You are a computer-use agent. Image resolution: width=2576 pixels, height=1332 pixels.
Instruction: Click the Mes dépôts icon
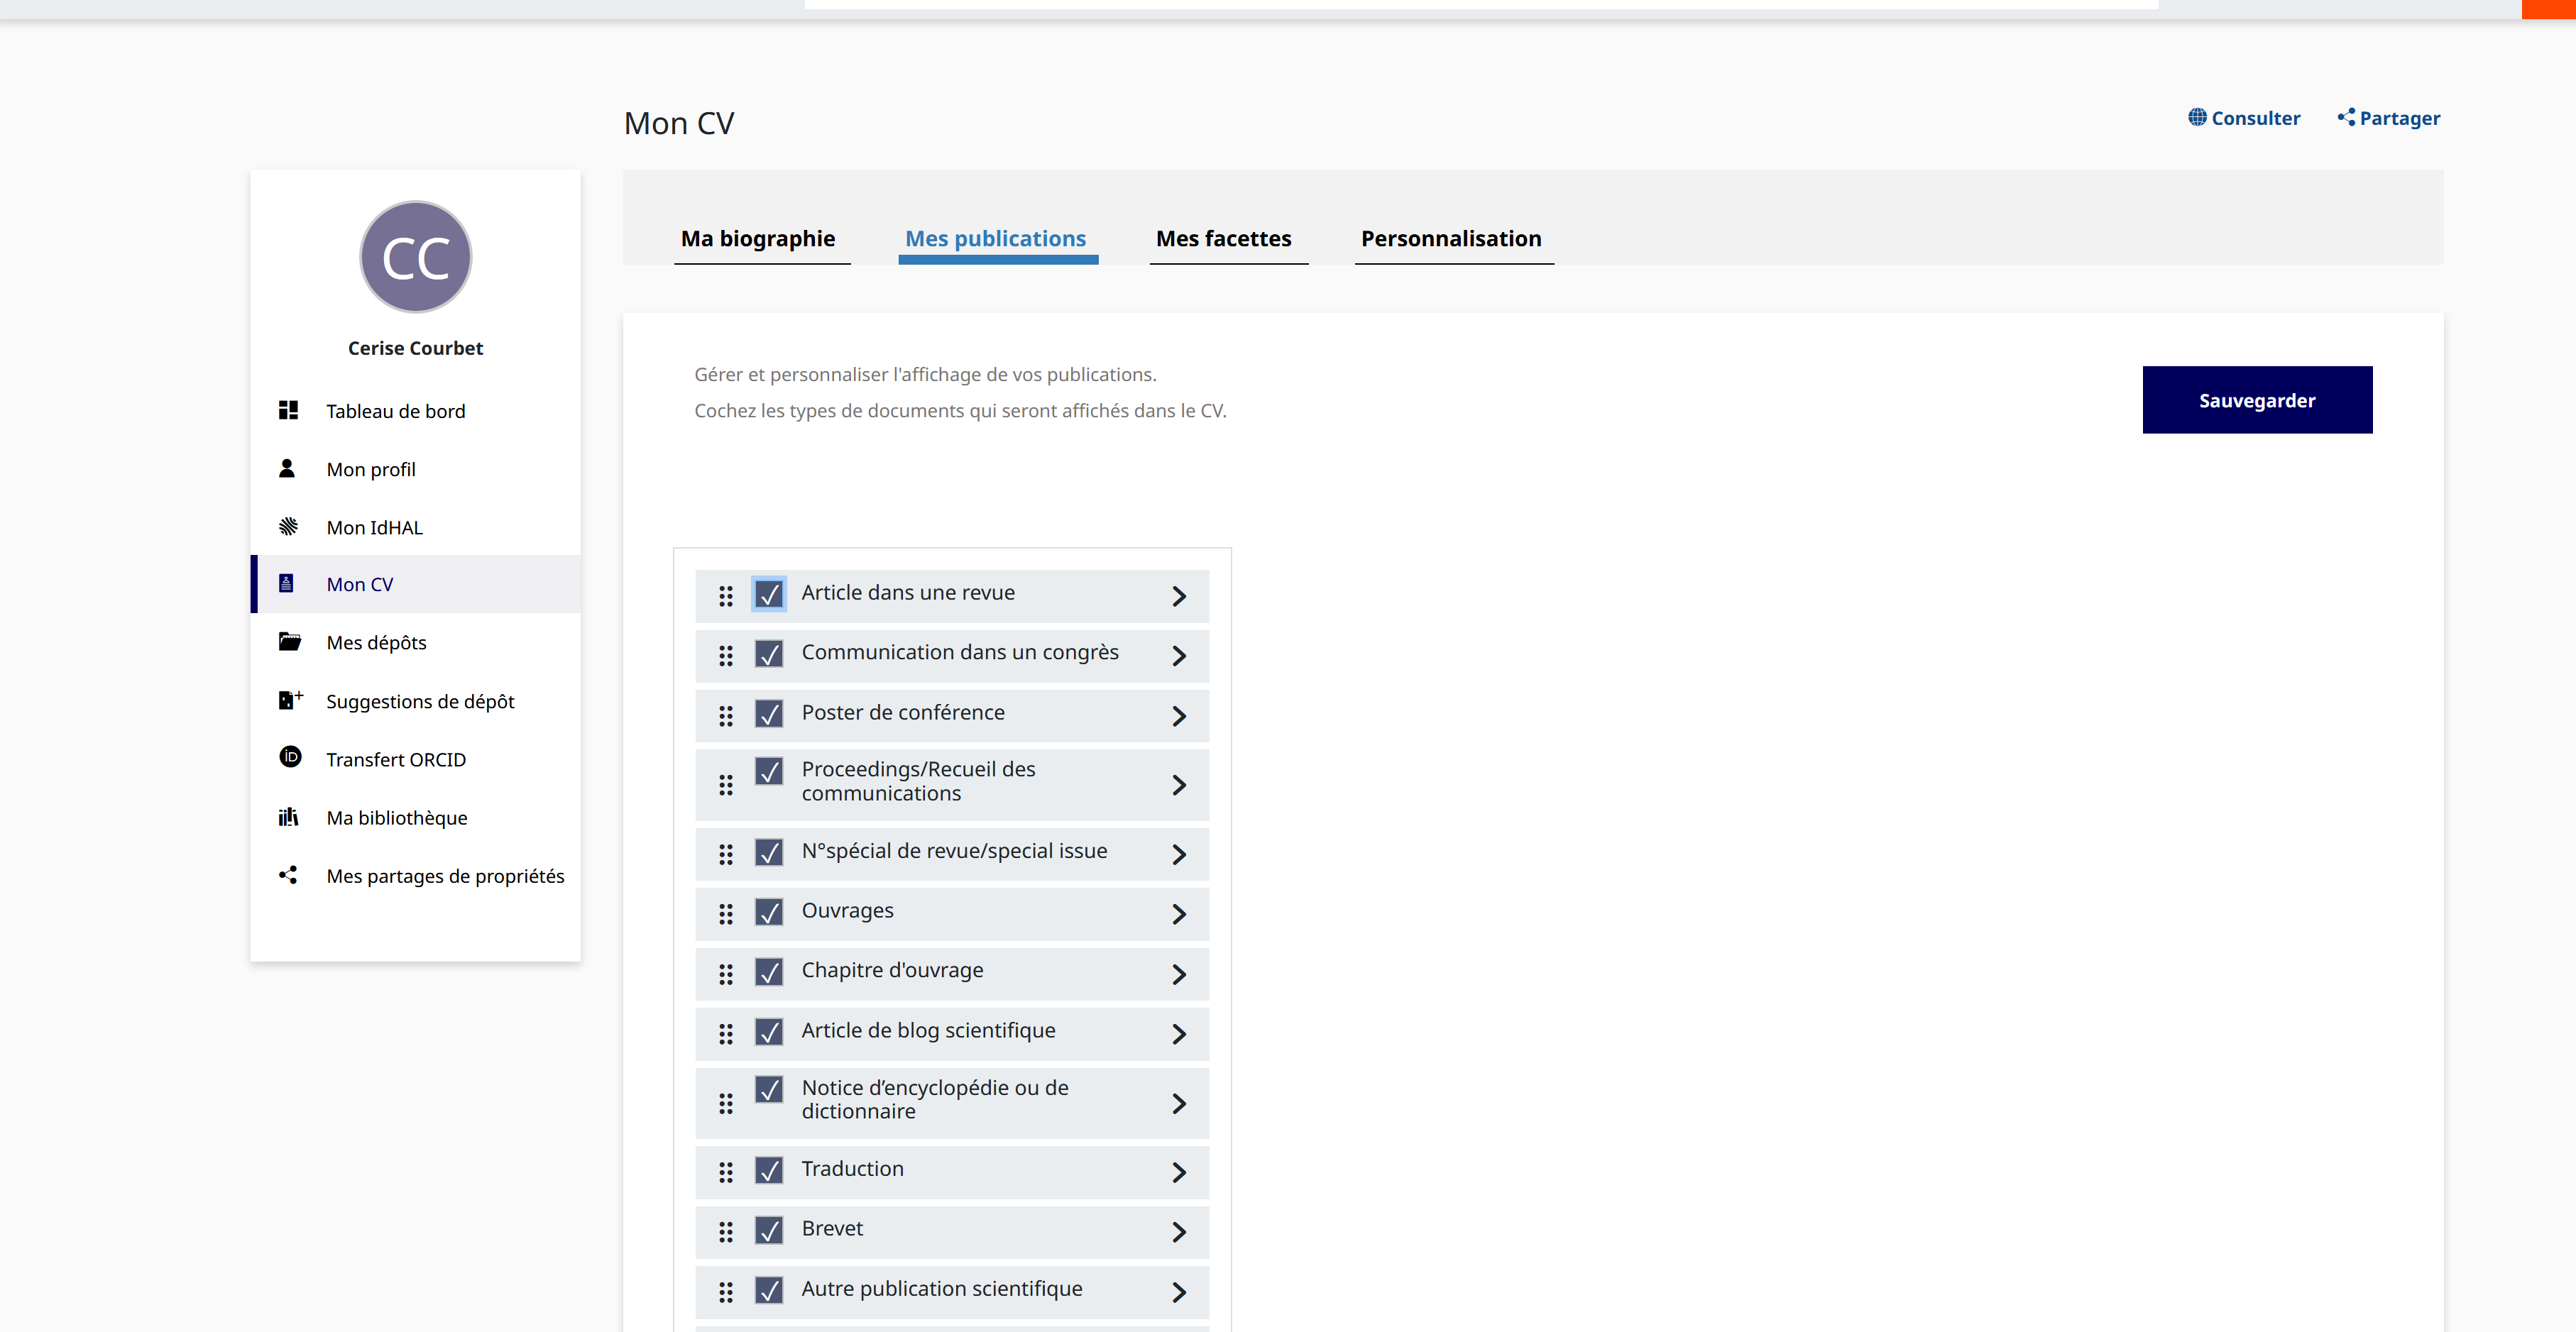point(289,641)
